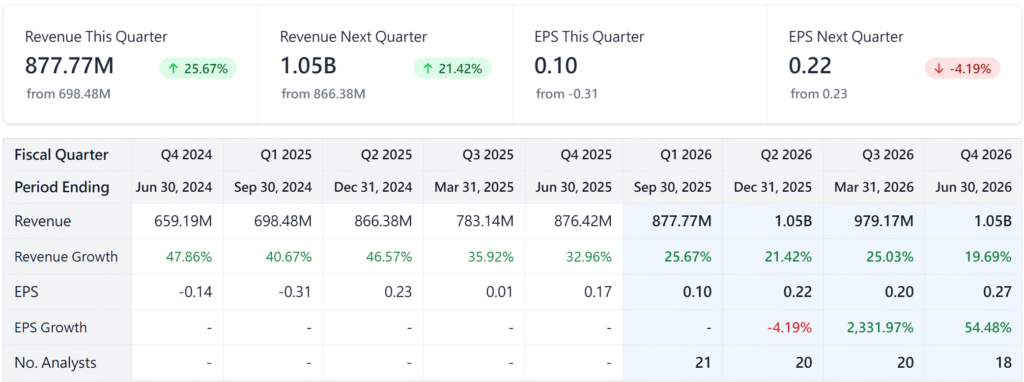Click the green up-arrow 25.67% badge

pyautogui.click(x=198, y=69)
